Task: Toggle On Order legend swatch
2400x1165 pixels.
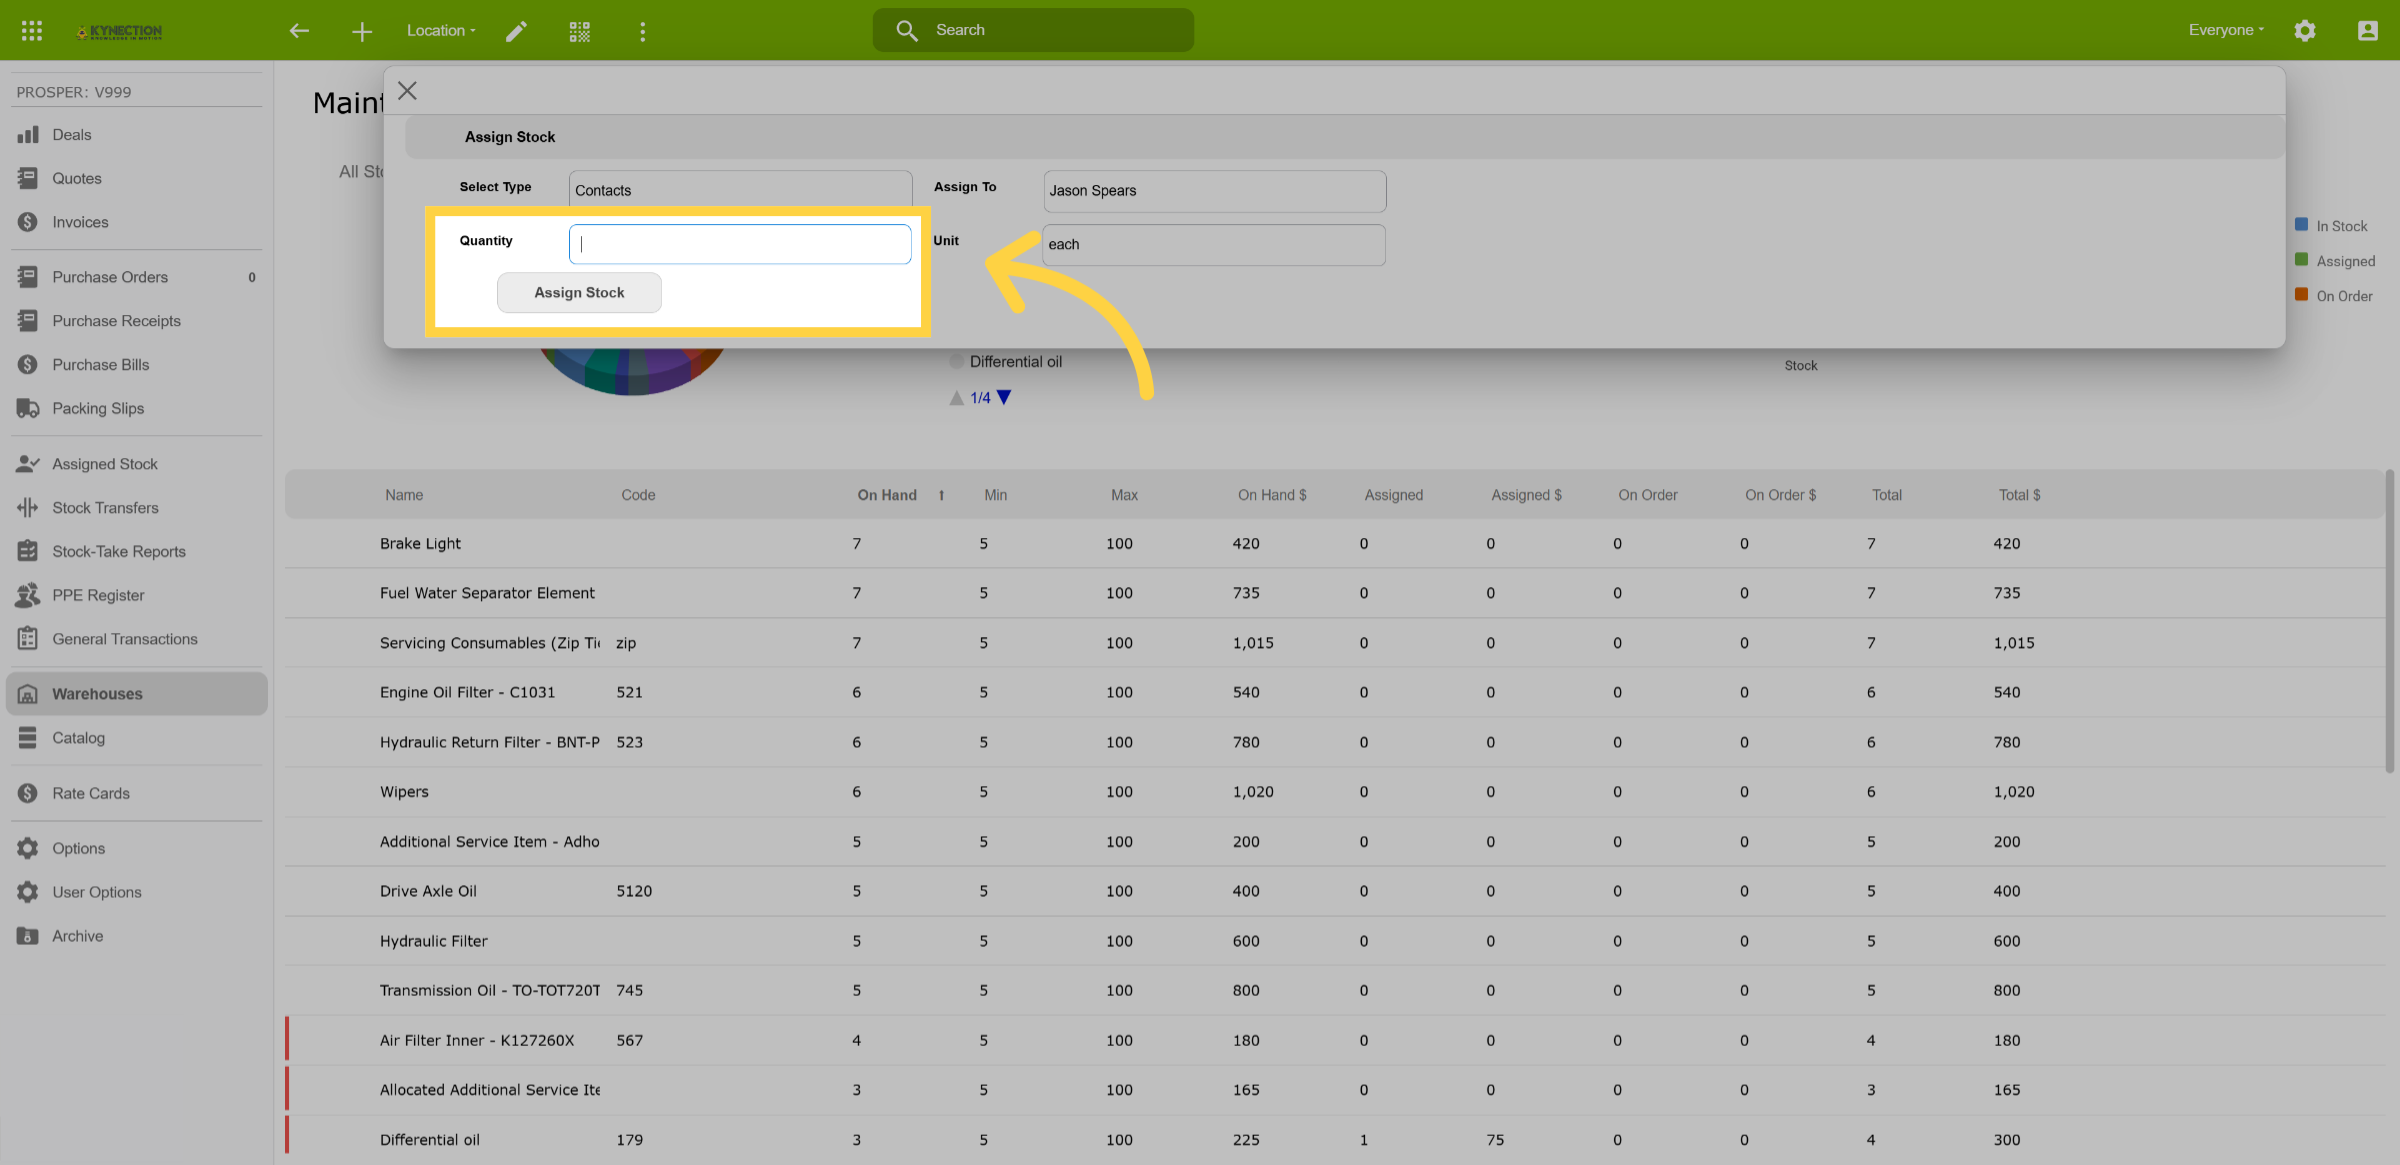Action: point(2301,295)
